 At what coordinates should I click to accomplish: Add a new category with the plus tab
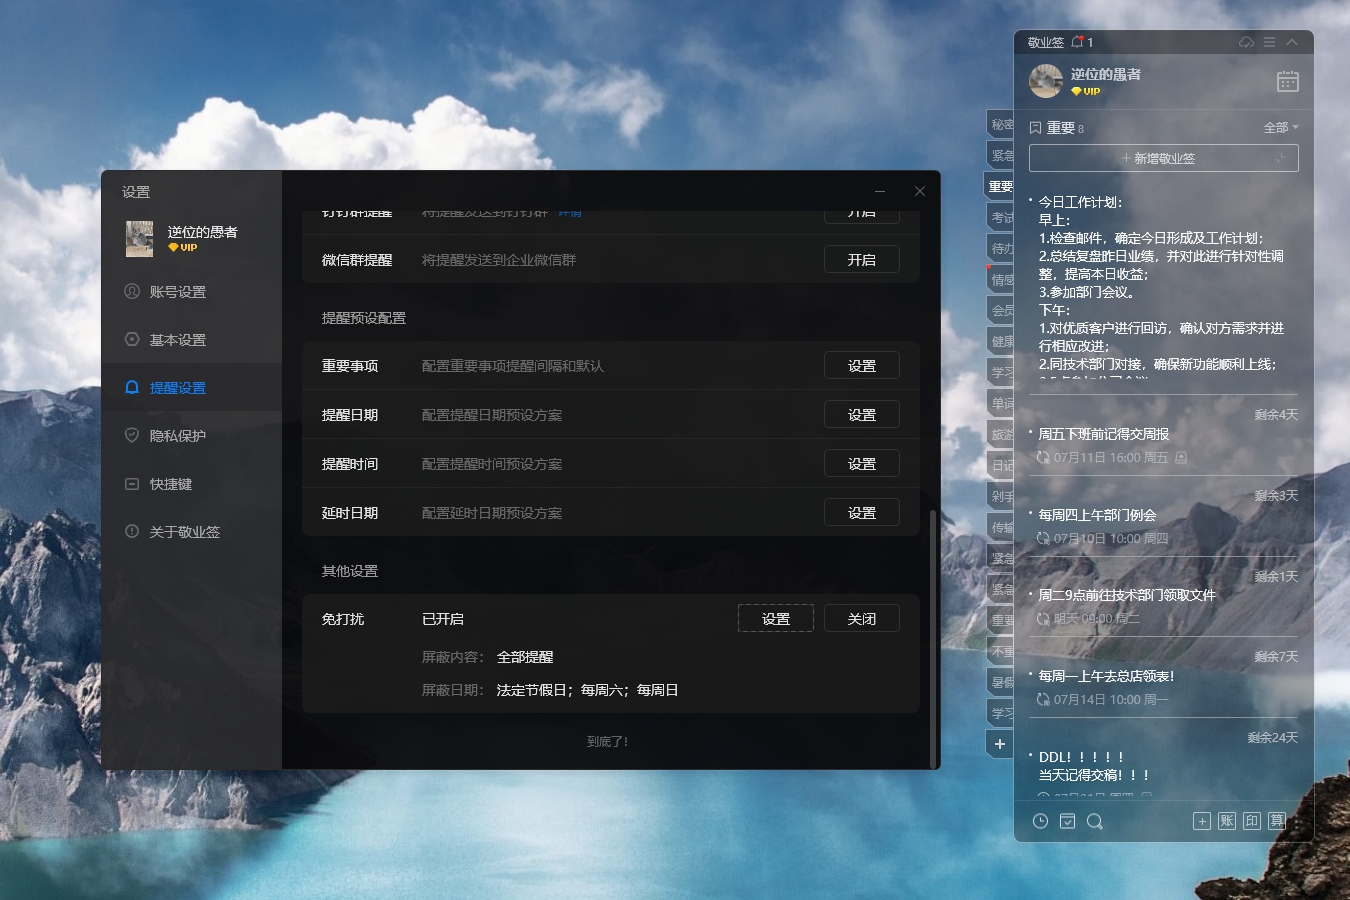pyautogui.click(x=1000, y=744)
